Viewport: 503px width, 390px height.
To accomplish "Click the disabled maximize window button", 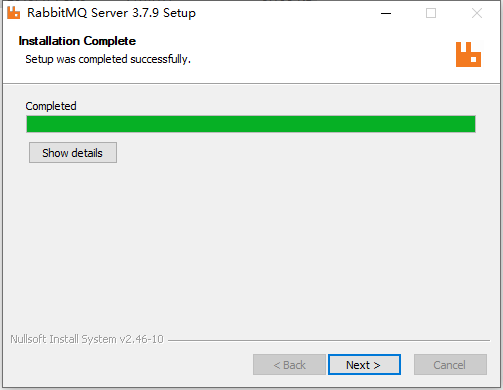I will point(431,13).
